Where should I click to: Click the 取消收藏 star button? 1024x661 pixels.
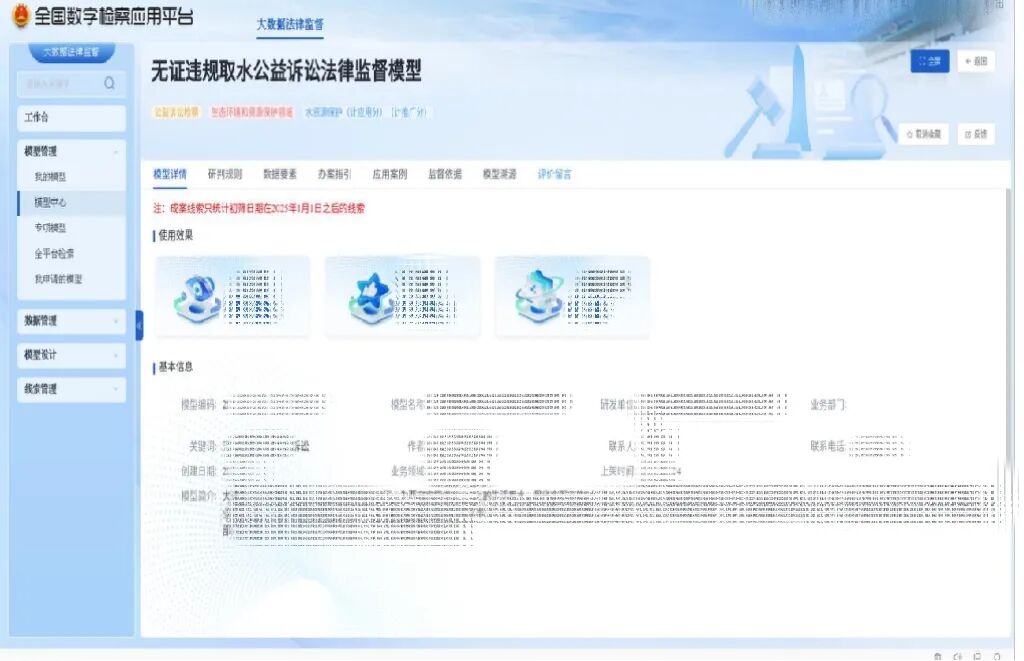923,134
